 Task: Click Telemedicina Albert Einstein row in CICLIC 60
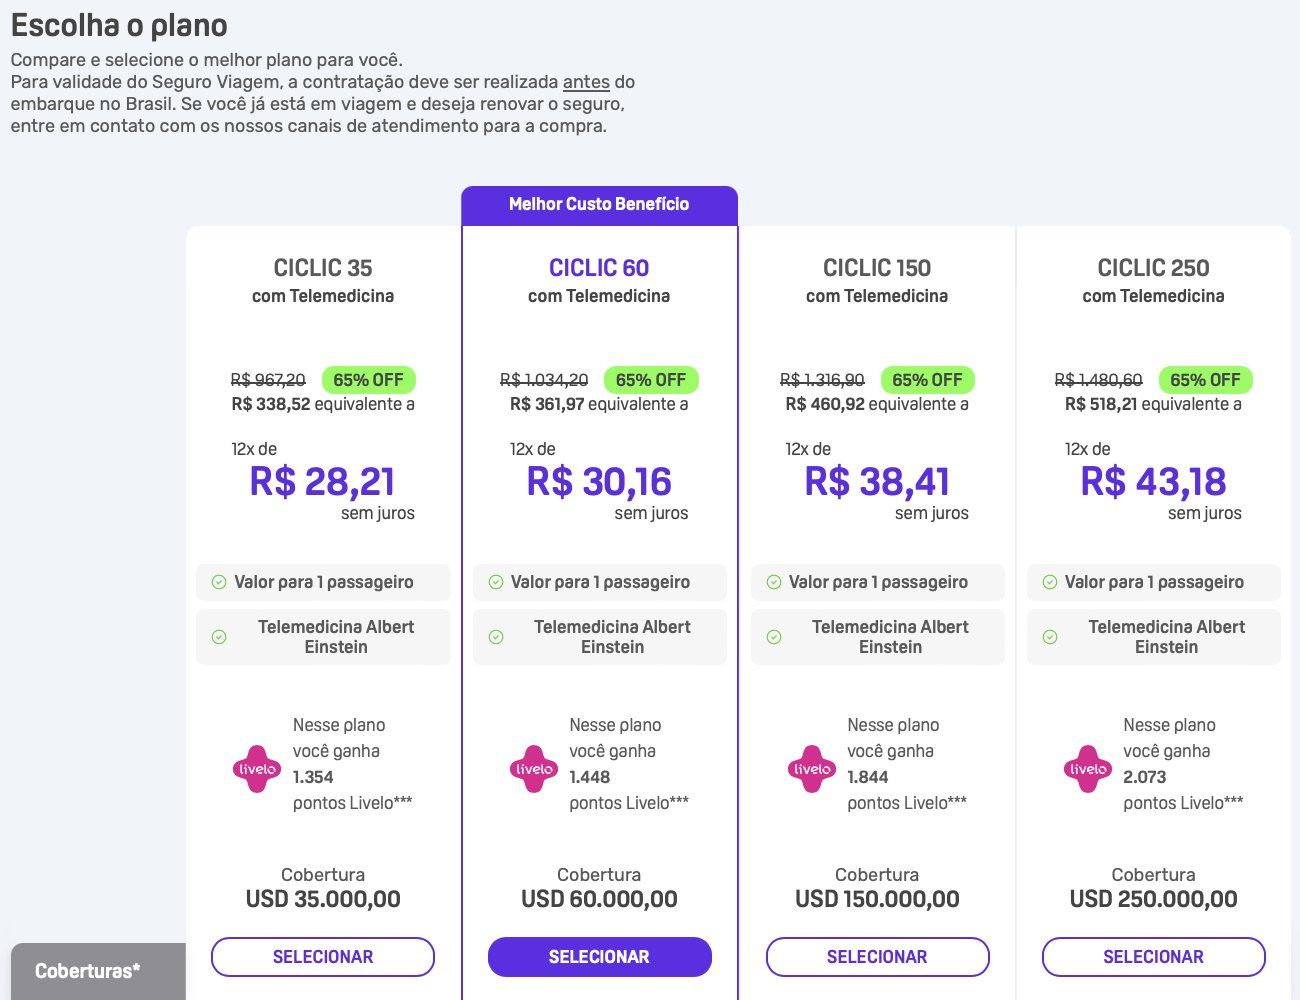click(x=600, y=637)
